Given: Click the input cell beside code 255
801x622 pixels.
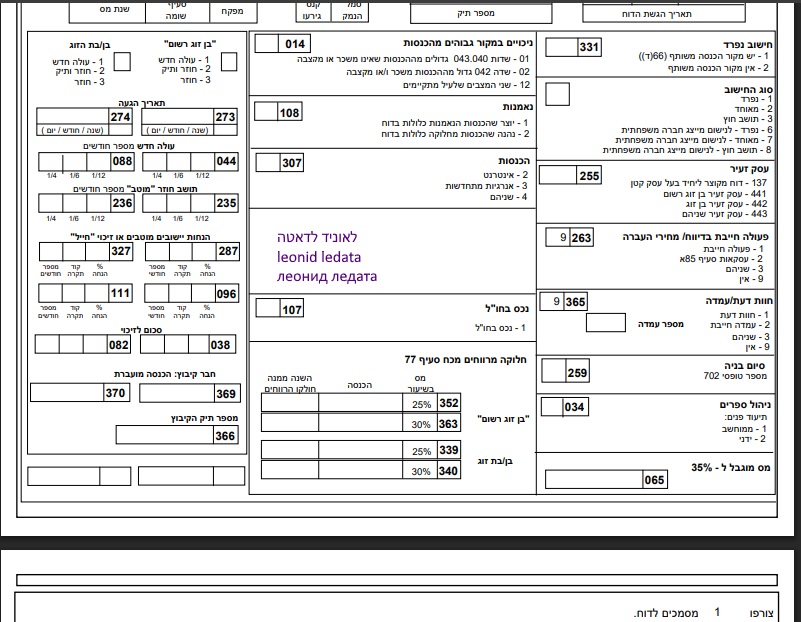Looking at the screenshot, I should click(558, 175).
